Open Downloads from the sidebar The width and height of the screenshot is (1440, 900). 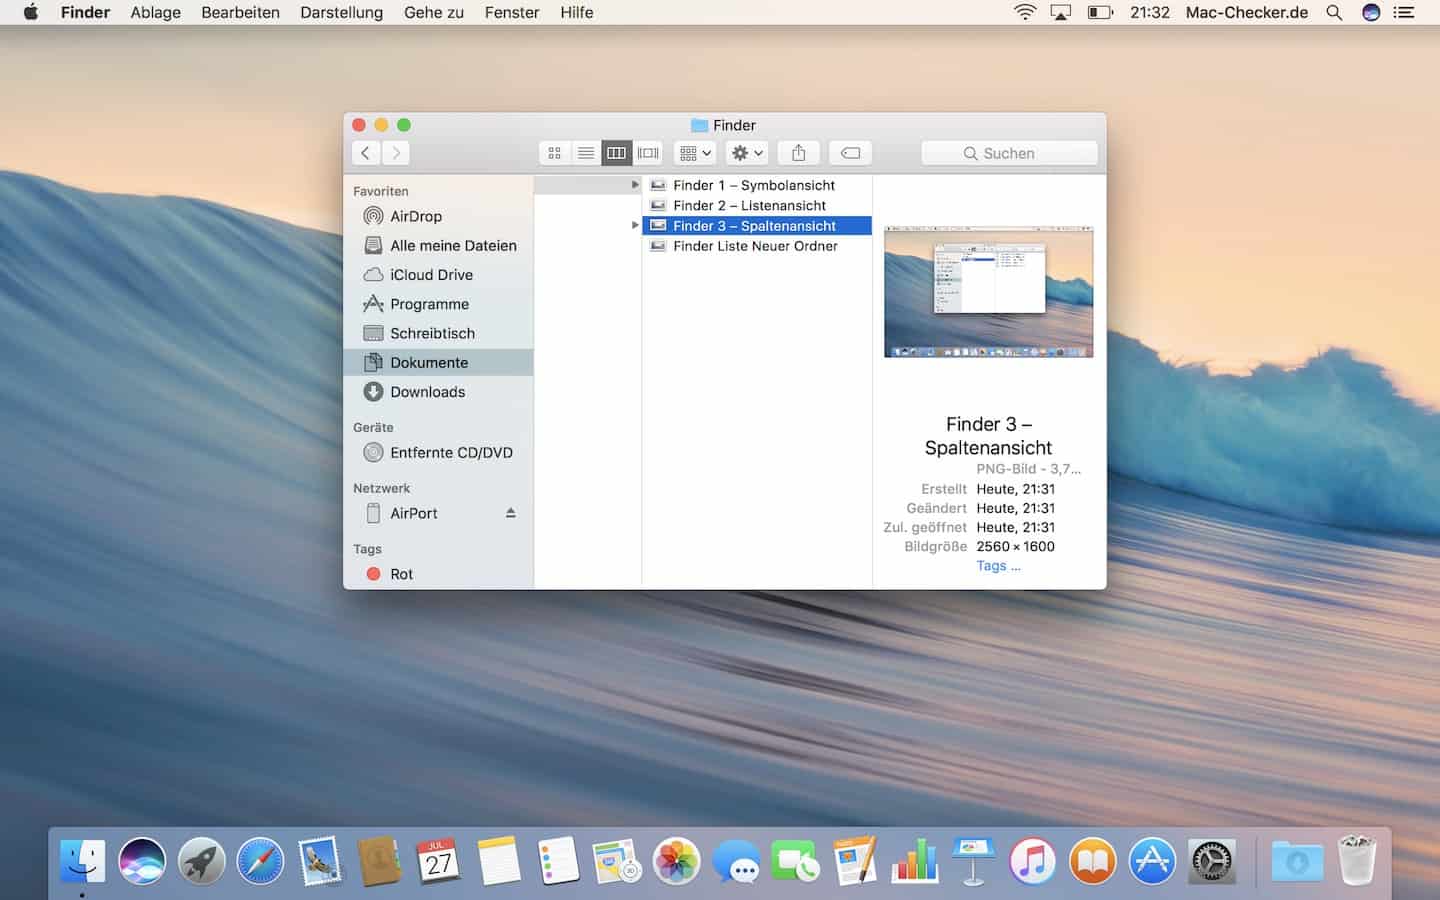[438, 392]
